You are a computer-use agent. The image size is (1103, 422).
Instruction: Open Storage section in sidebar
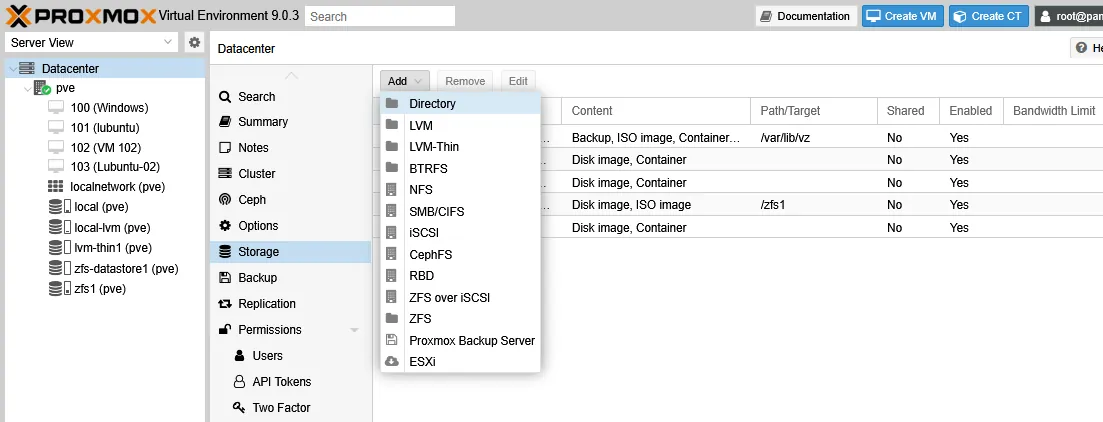291,252
